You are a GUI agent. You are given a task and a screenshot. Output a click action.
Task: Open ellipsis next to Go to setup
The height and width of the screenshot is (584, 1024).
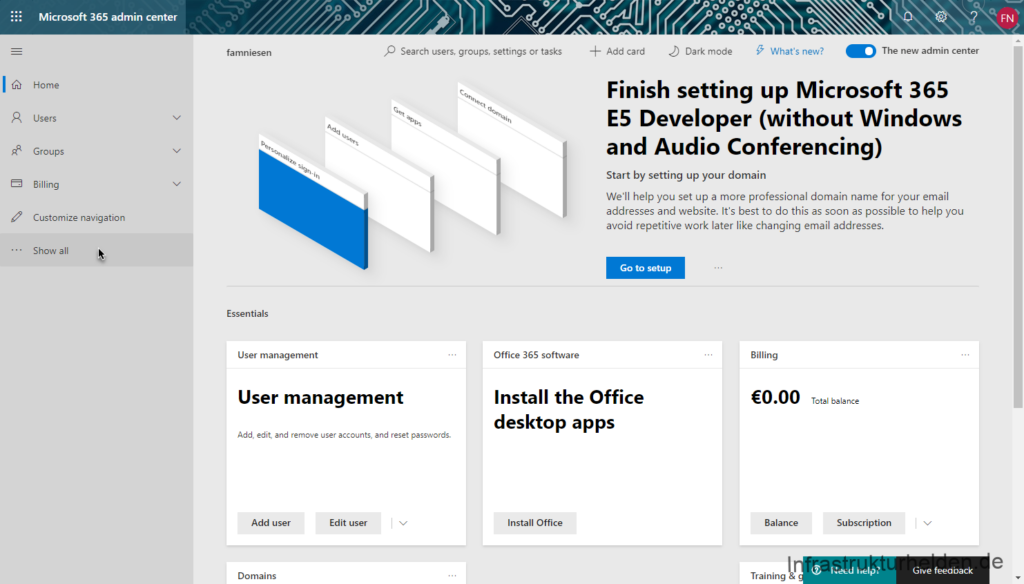point(718,268)
